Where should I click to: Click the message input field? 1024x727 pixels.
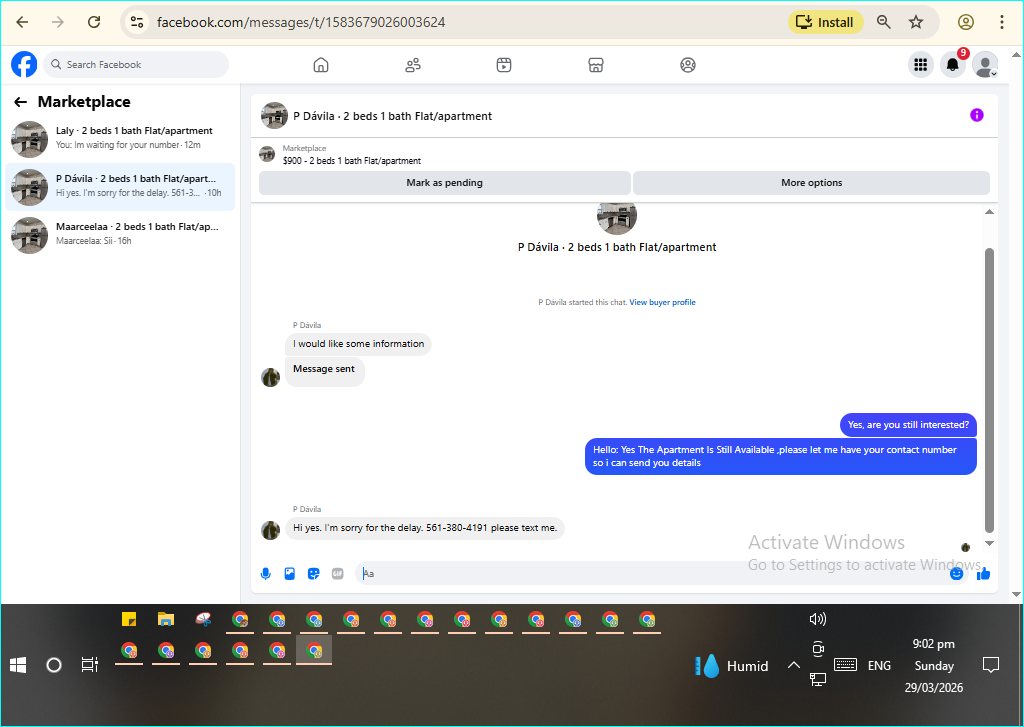click(x=653, y=574)
